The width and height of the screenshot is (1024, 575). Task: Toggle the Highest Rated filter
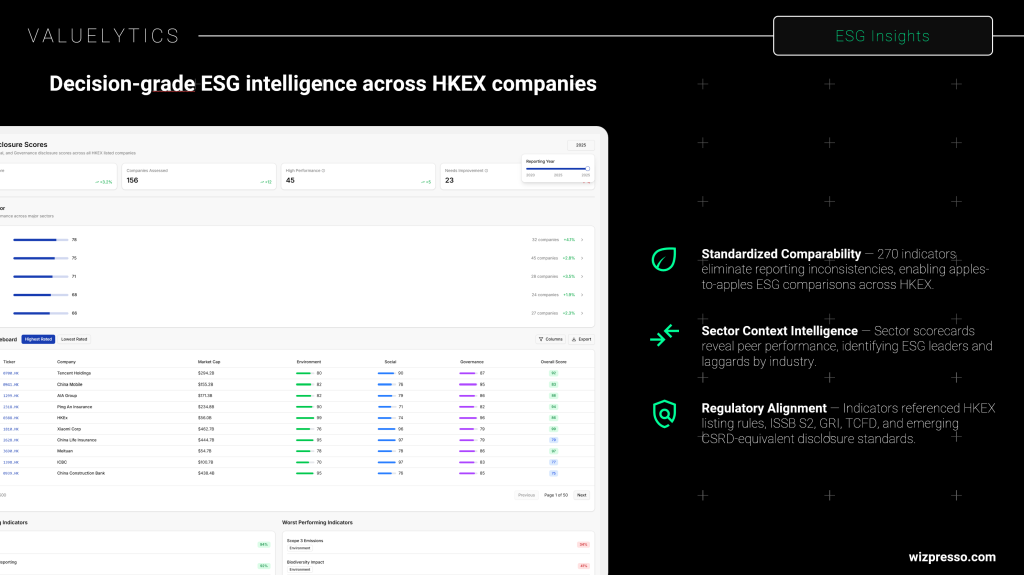pyautogui.click(x=38, y=339)
